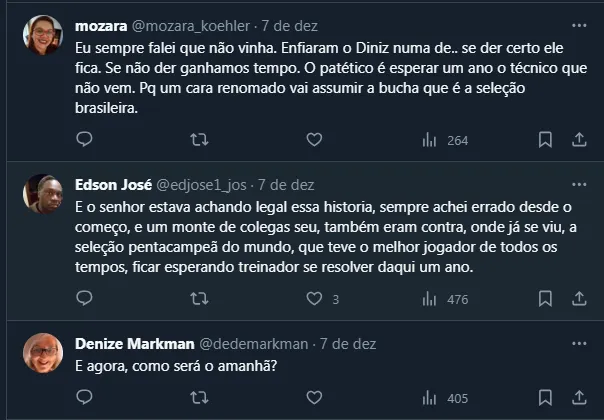
Task: Reply to Edson José's tweet
Action: point(86,298)
